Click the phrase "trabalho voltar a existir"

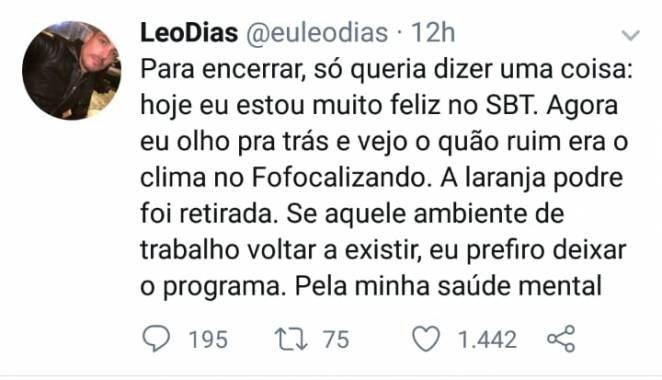(282, 250)
